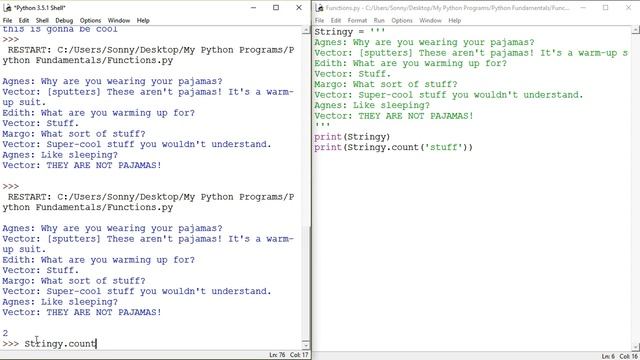The image size is (640, 360).
Task: Click 'Vector: Stuff.' line in editor
Action: pyautogui.click(x=352, y=74)
